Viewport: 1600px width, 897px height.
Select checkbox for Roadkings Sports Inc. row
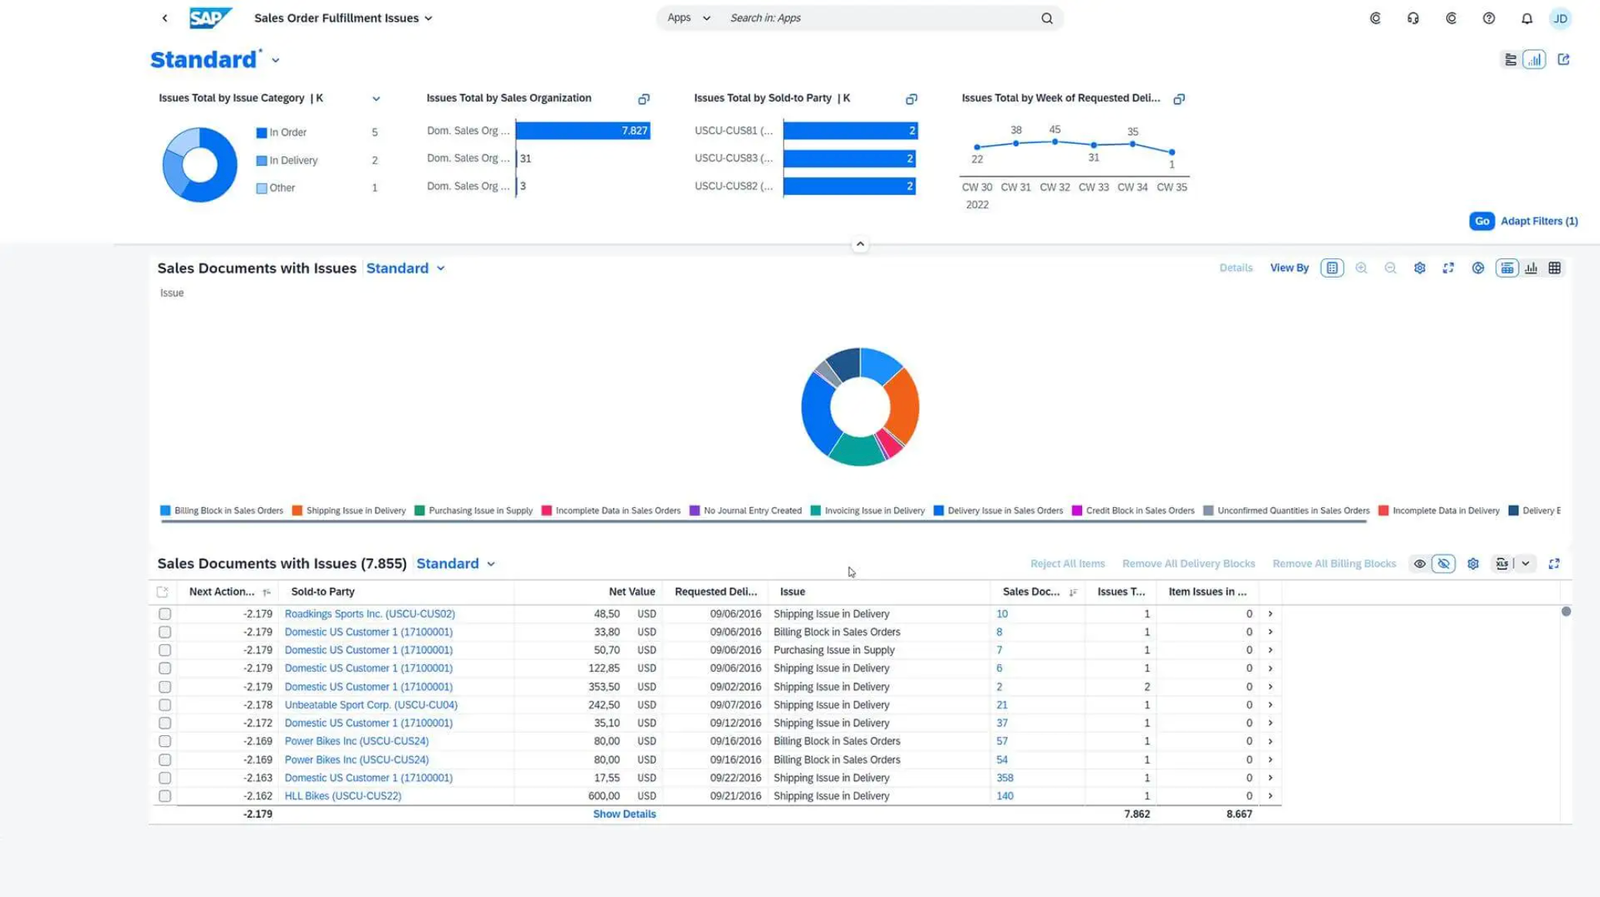165,614
